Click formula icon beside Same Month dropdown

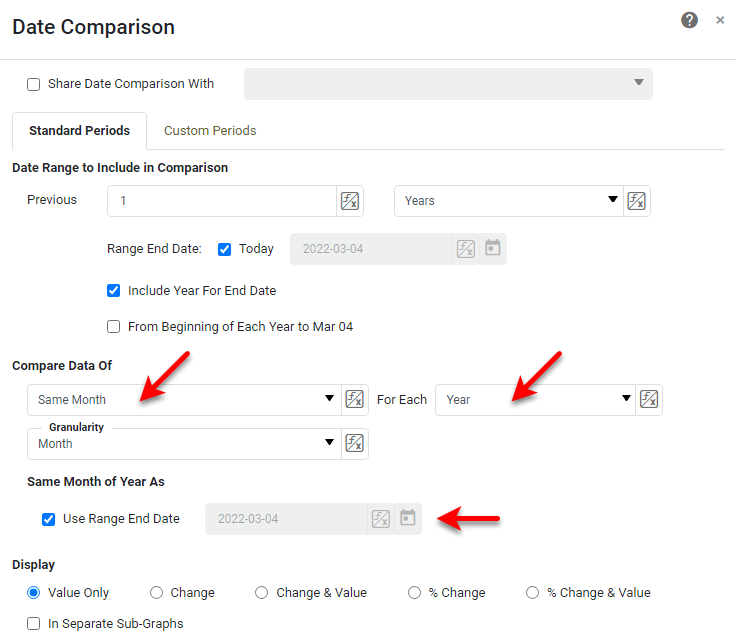pyautogui.click(x=355, y=400)
